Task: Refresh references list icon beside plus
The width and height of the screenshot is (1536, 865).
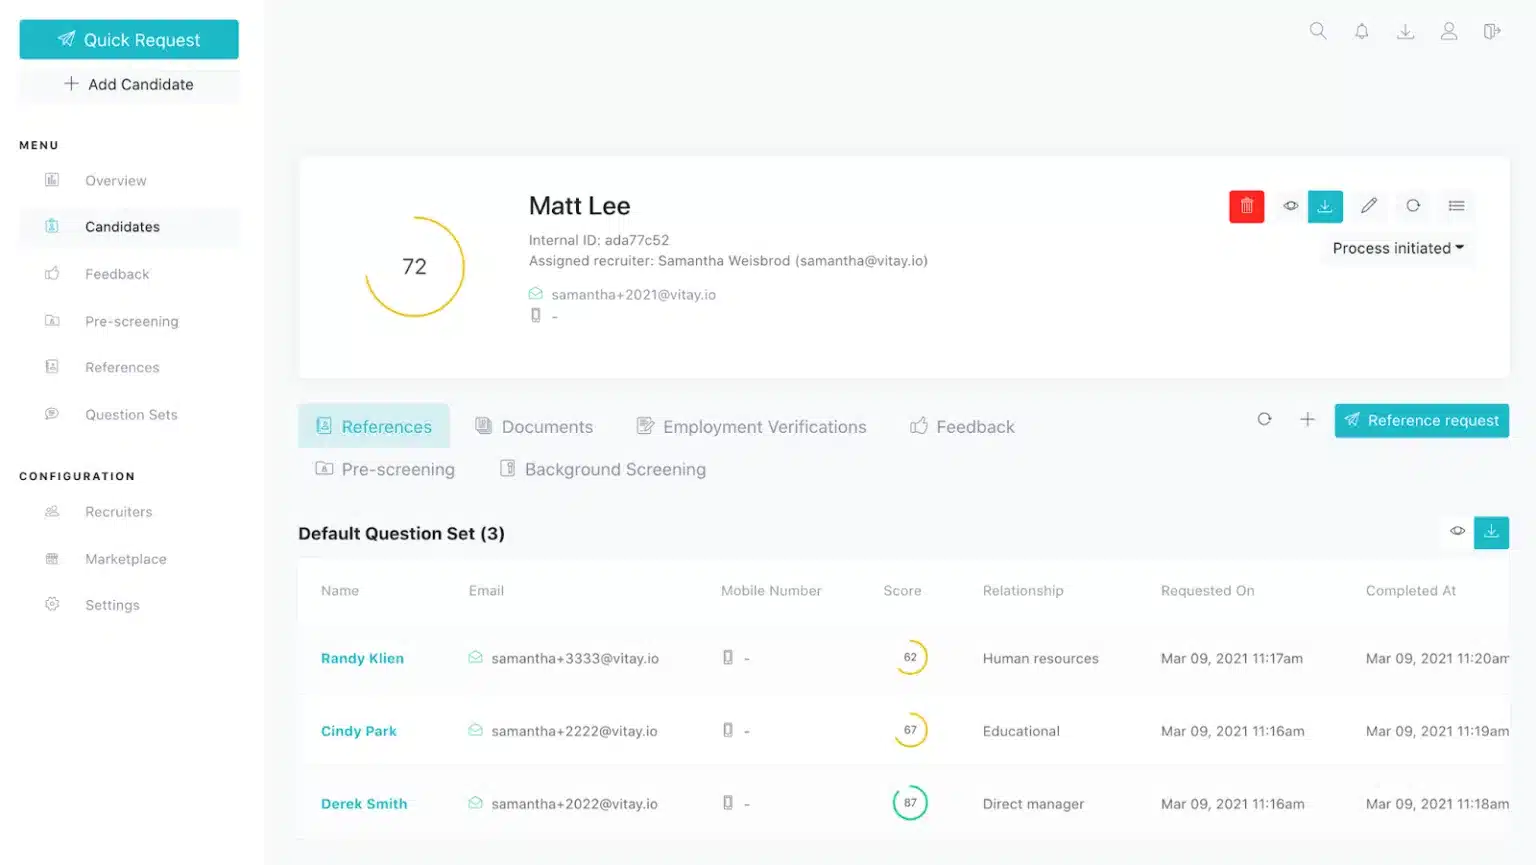Action: (1264, 419)
